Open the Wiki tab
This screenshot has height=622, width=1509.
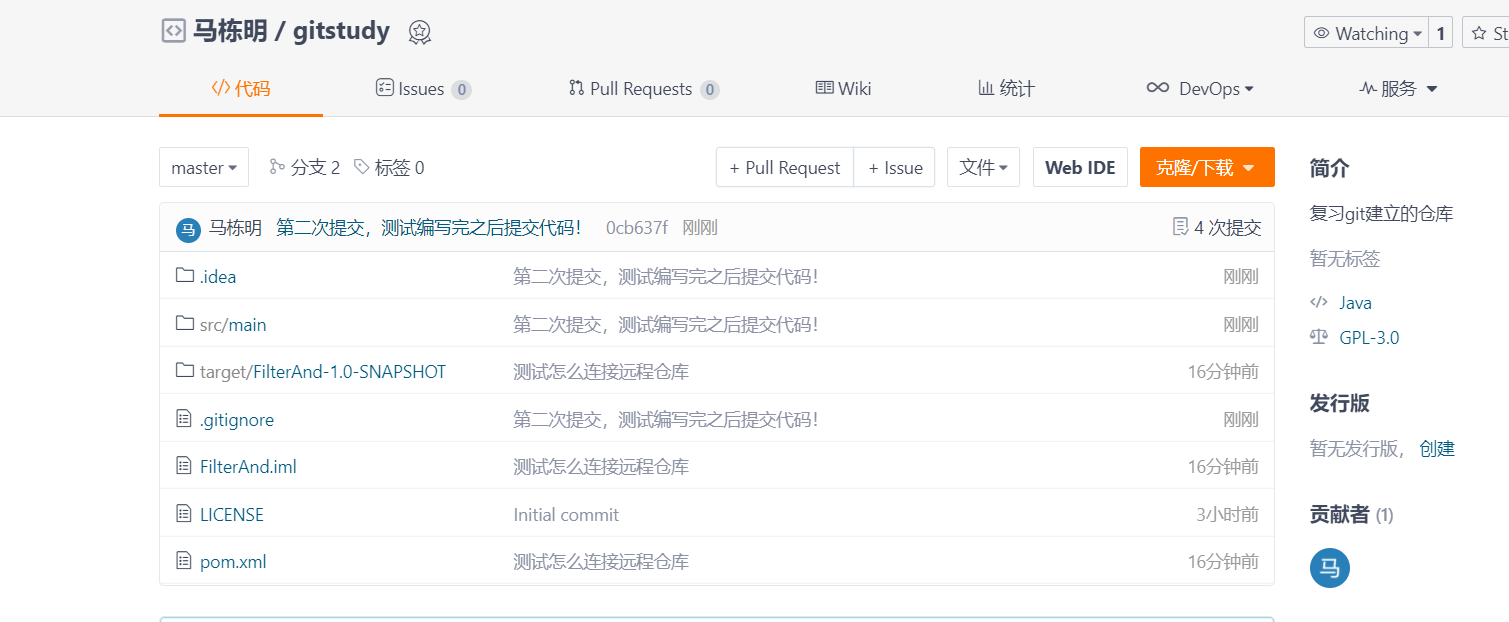[x=843, y=88]
